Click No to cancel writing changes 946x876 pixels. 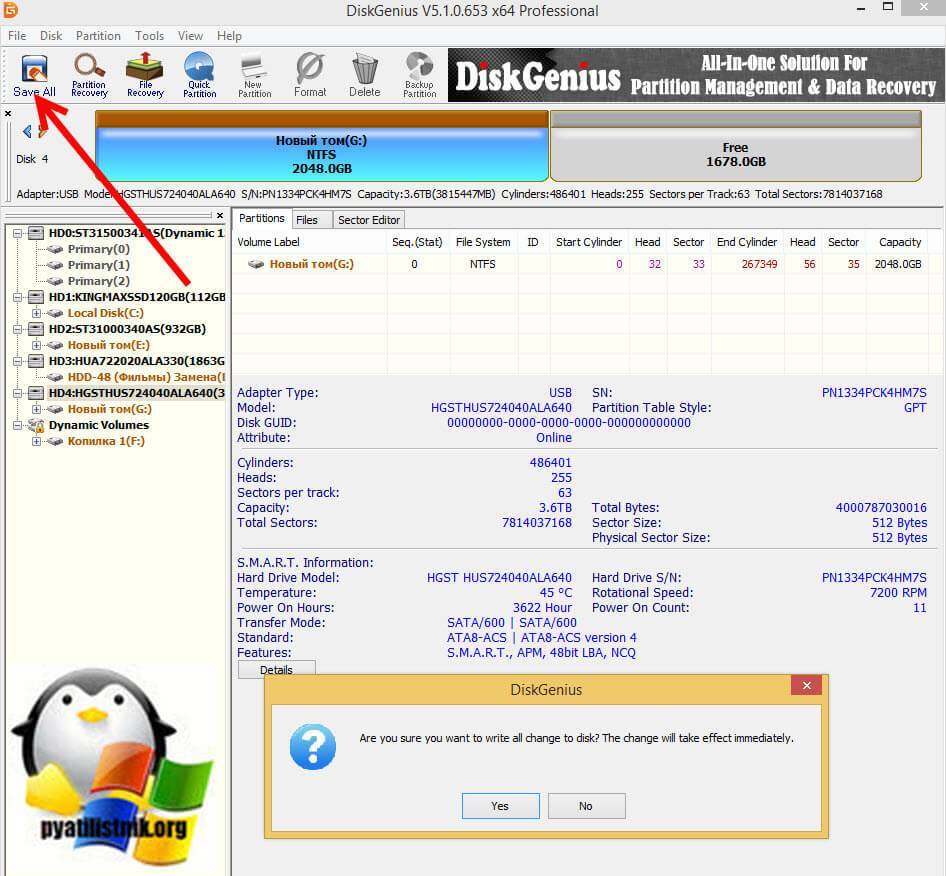586,806
